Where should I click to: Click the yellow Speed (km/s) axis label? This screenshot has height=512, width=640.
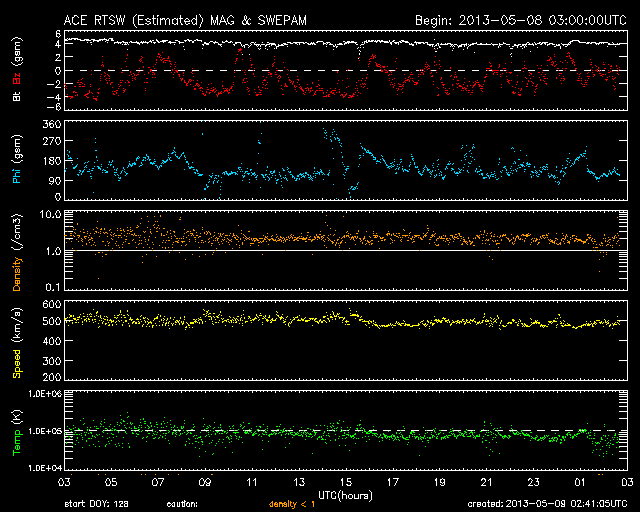[16, 343]
